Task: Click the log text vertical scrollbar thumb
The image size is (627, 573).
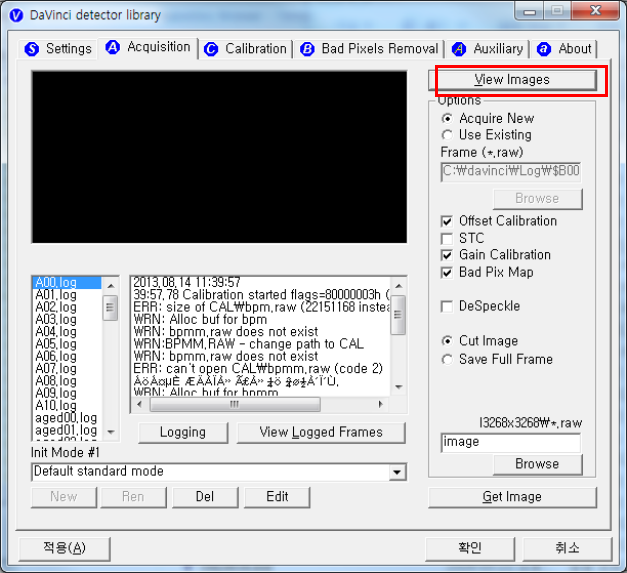Action: (398, 315)
